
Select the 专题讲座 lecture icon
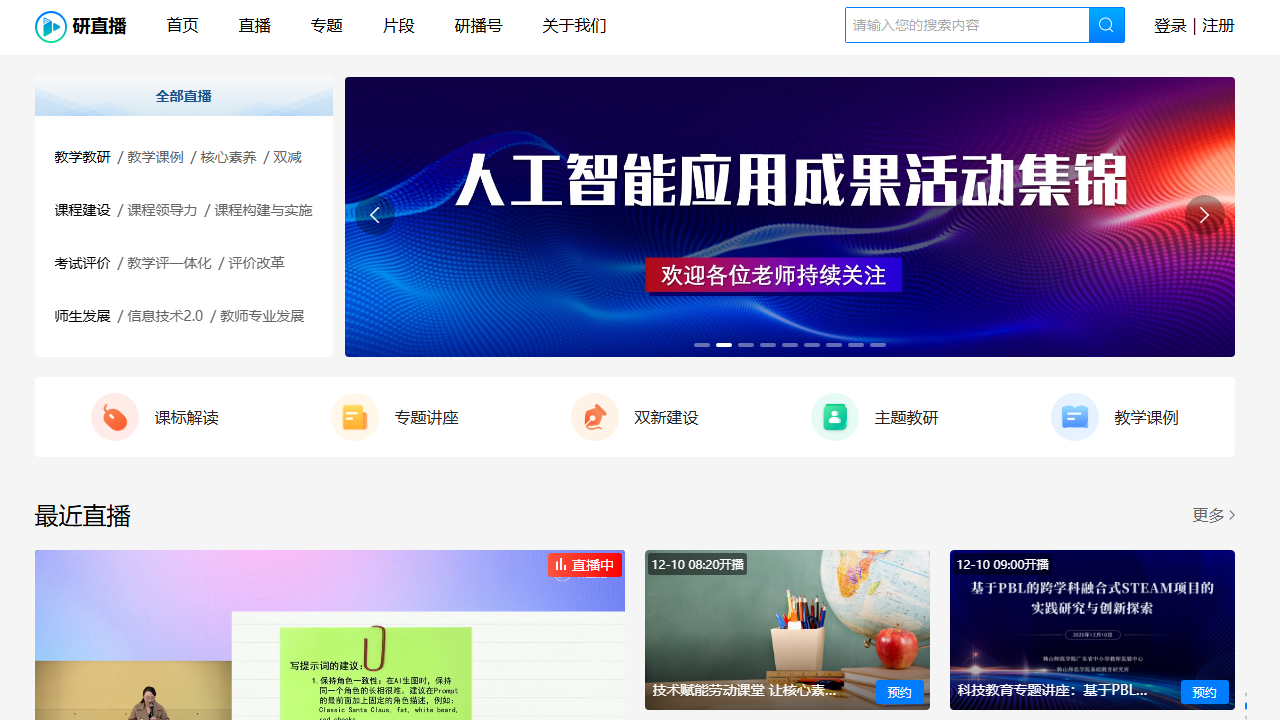point(355,417)
